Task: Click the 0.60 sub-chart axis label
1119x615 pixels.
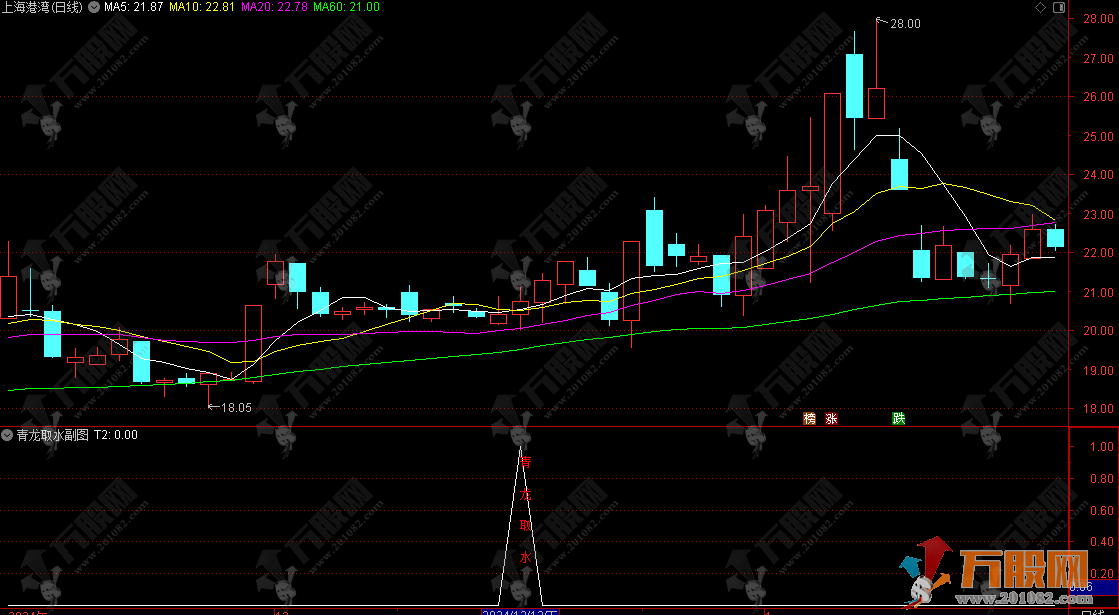Action: pos(1102,510)
